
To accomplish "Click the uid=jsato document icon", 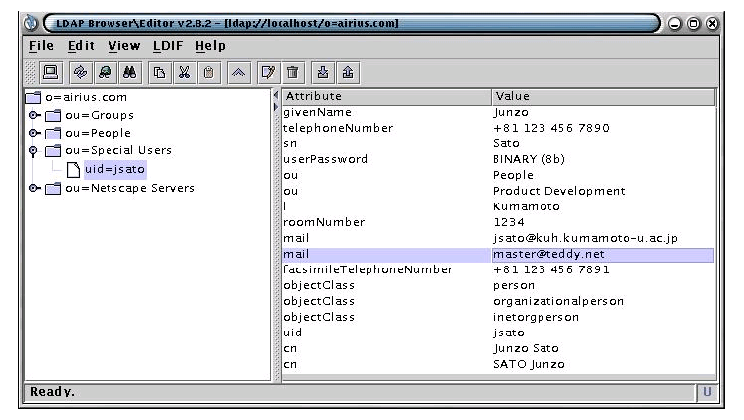I will [73, 169].
